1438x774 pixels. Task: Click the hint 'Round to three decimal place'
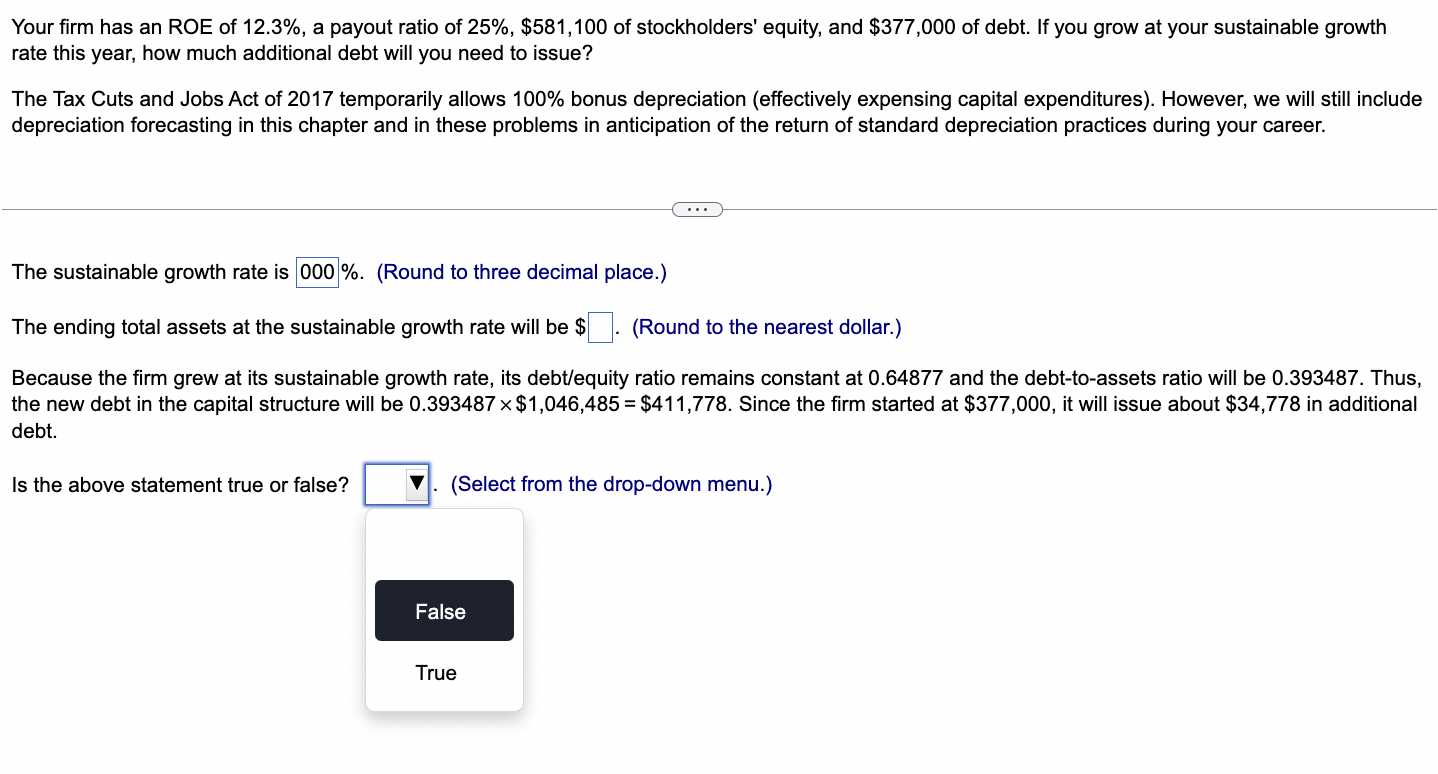(520, 272)
